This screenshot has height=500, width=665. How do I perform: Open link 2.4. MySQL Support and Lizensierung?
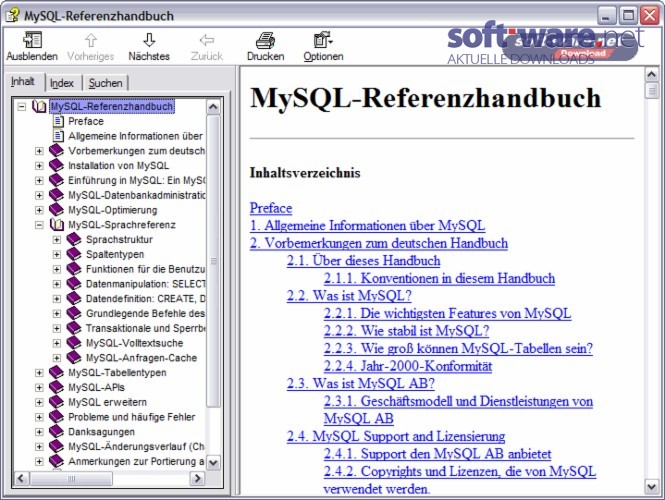click(x=396, y=436)
